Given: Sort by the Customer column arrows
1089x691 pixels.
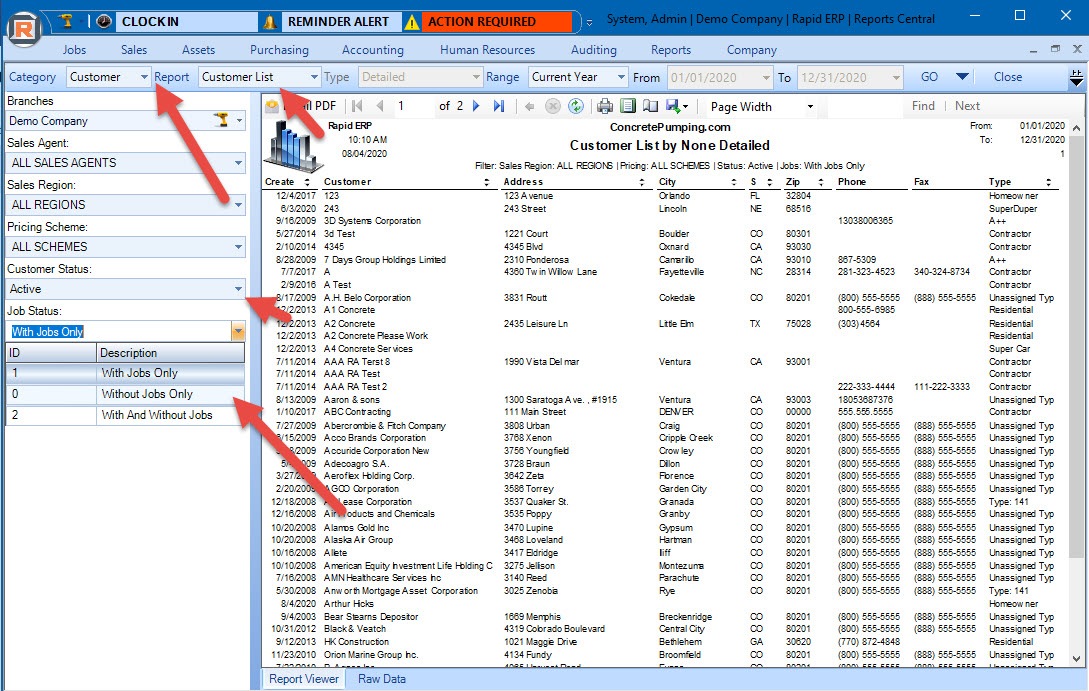Looking at the screenshot, I should pyautogui.click(x=486, y=182).
